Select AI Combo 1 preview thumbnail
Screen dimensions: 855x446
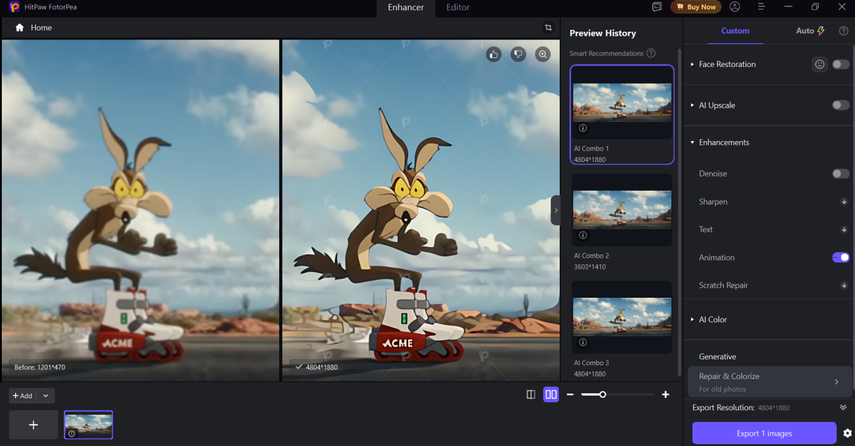622,103
